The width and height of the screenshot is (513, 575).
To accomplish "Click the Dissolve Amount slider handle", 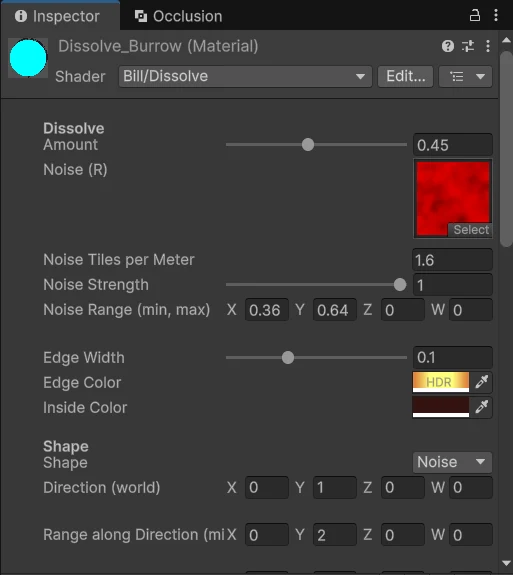I will tap(308, 144).
